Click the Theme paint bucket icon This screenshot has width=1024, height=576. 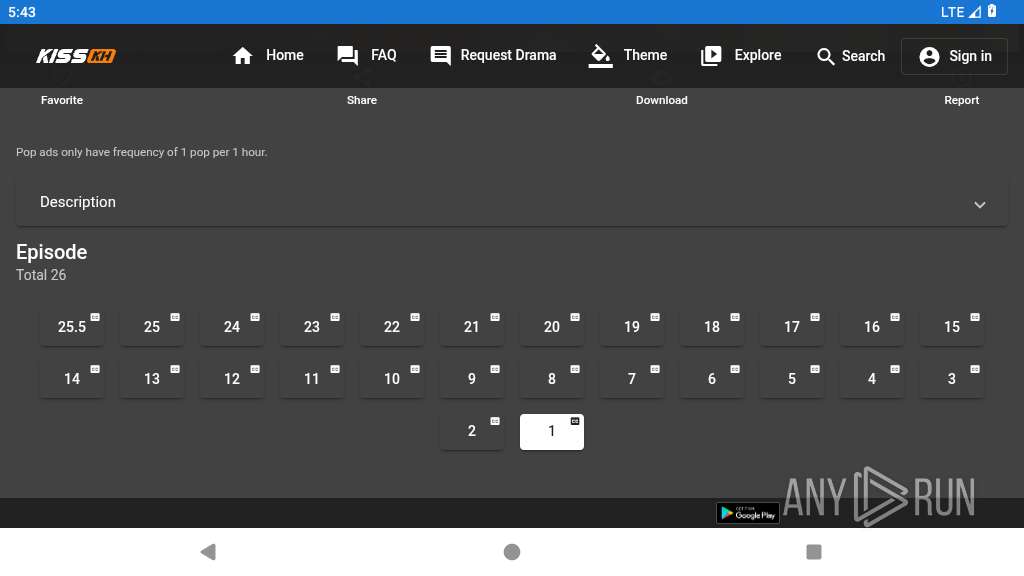pos(600,56)
